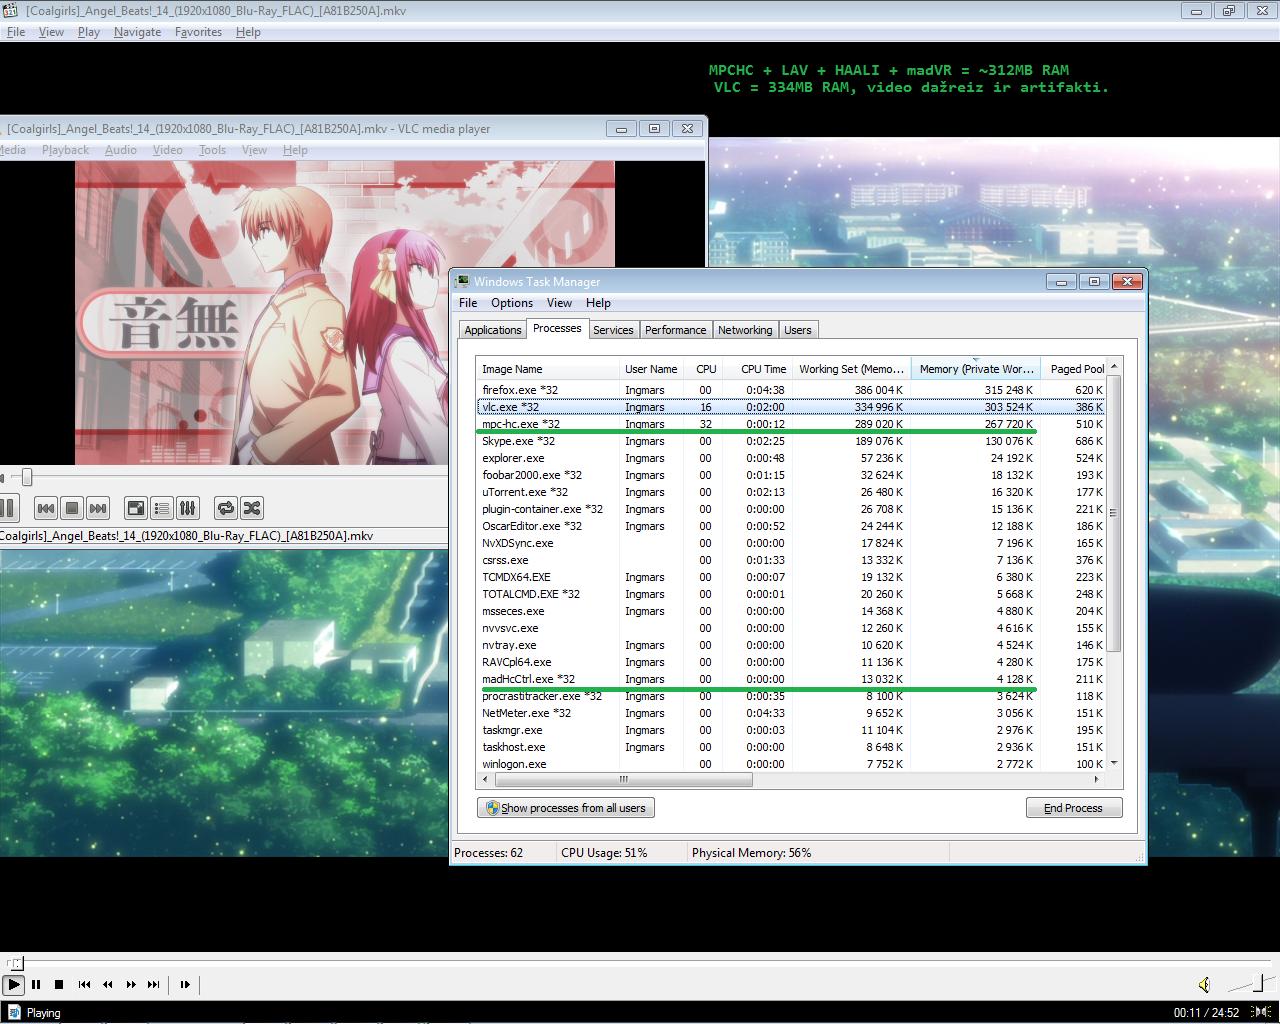Image resolution: width=1280 pixels, height=1024 pixels.
Task: Toggle loop mode in VLC
Action: point(226,508)
